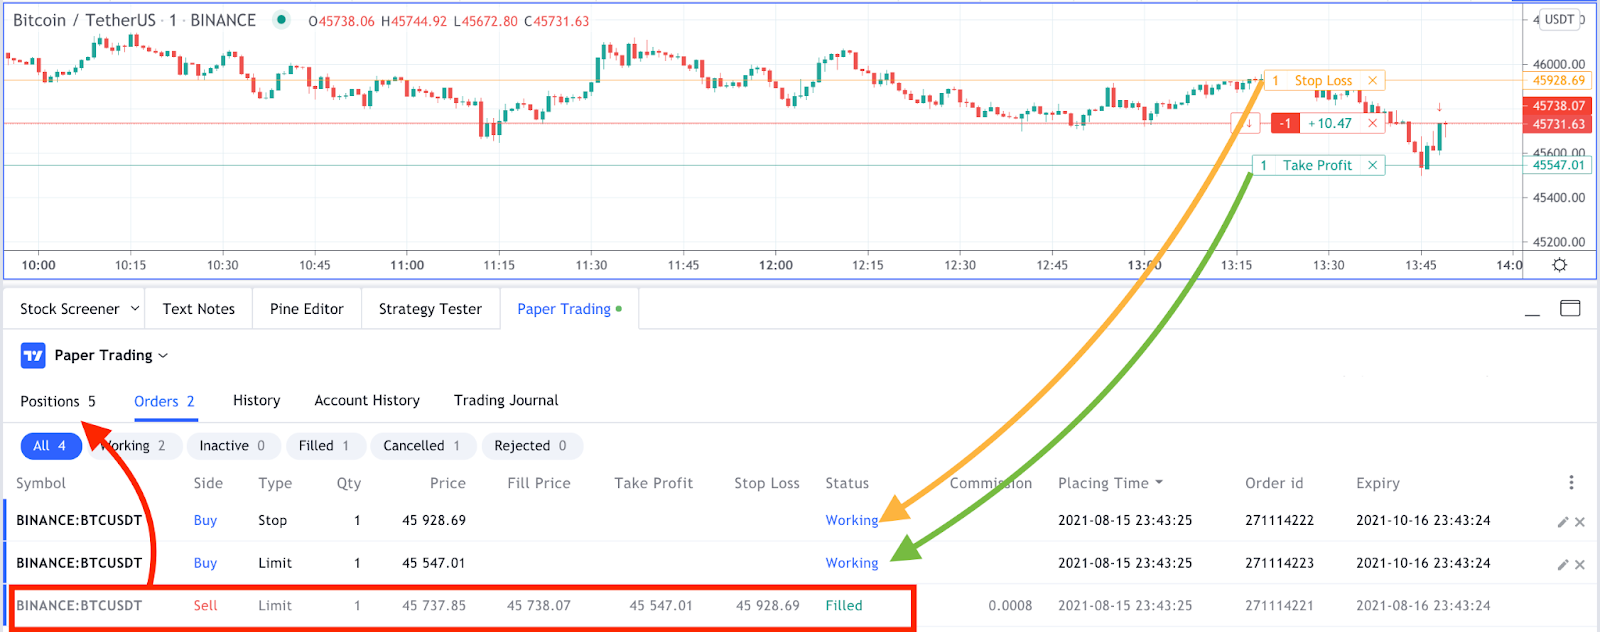Click the Status column header
This screenshot has width=1600, height=632.
(x=847, y=483)
